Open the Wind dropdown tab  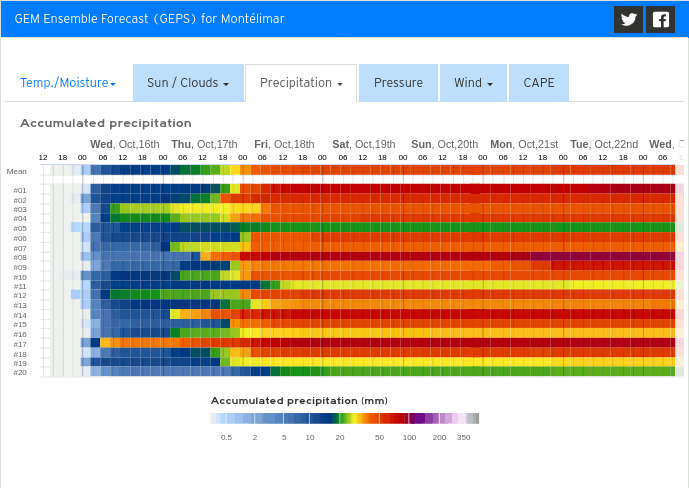coord(473,83)
